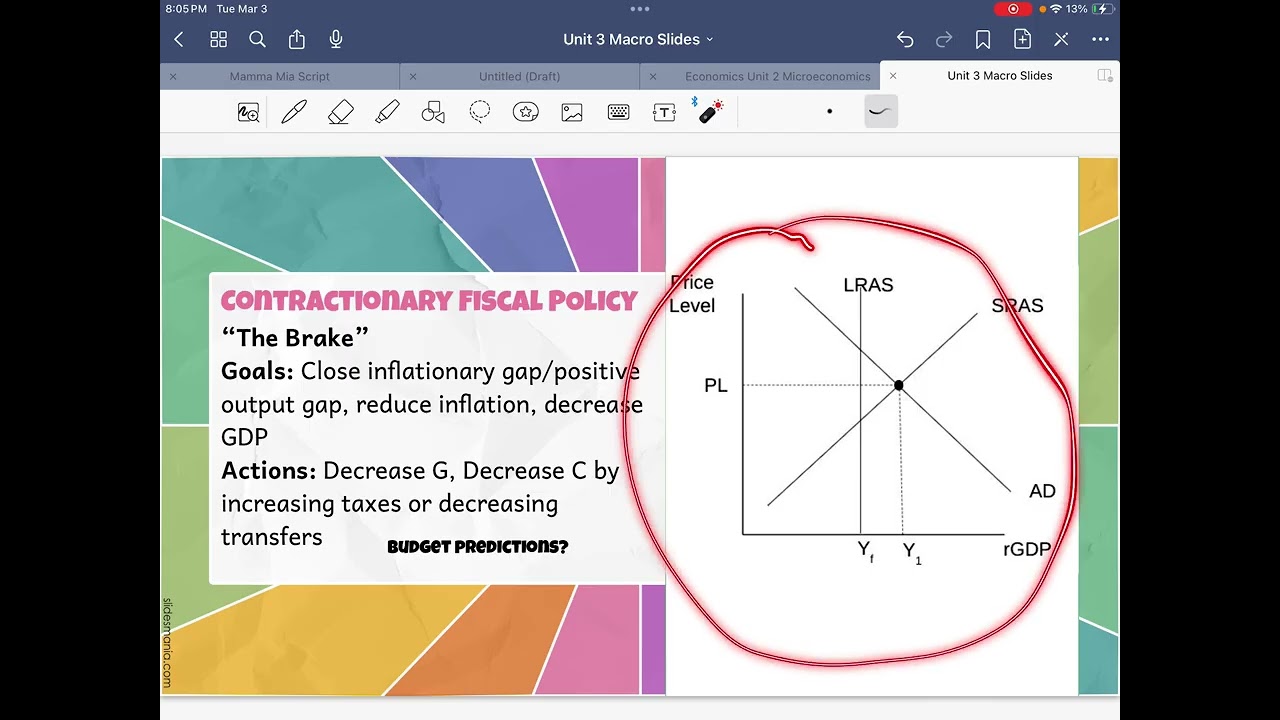Close the Unit 3 Macro Slides tab
The image size is (1280, 720).
pos(893,76)
